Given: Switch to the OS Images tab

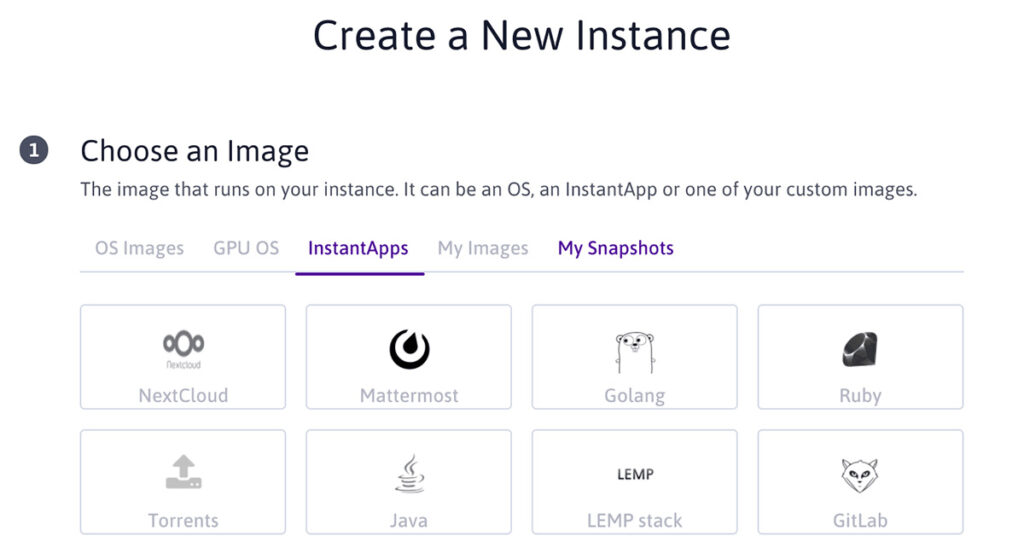Looking at the screenshot, I should point(139,248).
